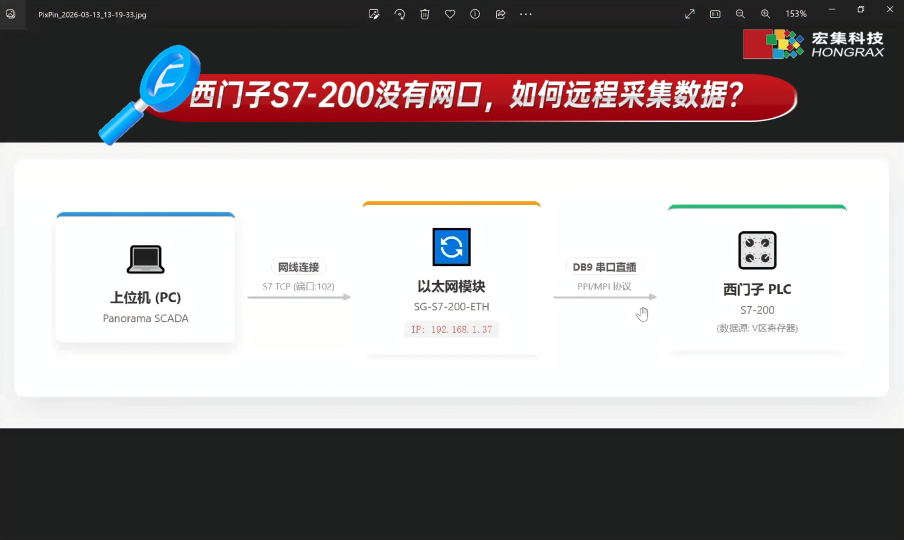Click the IP: 192.168.1.37 label
The image size is (904, 540).
pos(451,330)
